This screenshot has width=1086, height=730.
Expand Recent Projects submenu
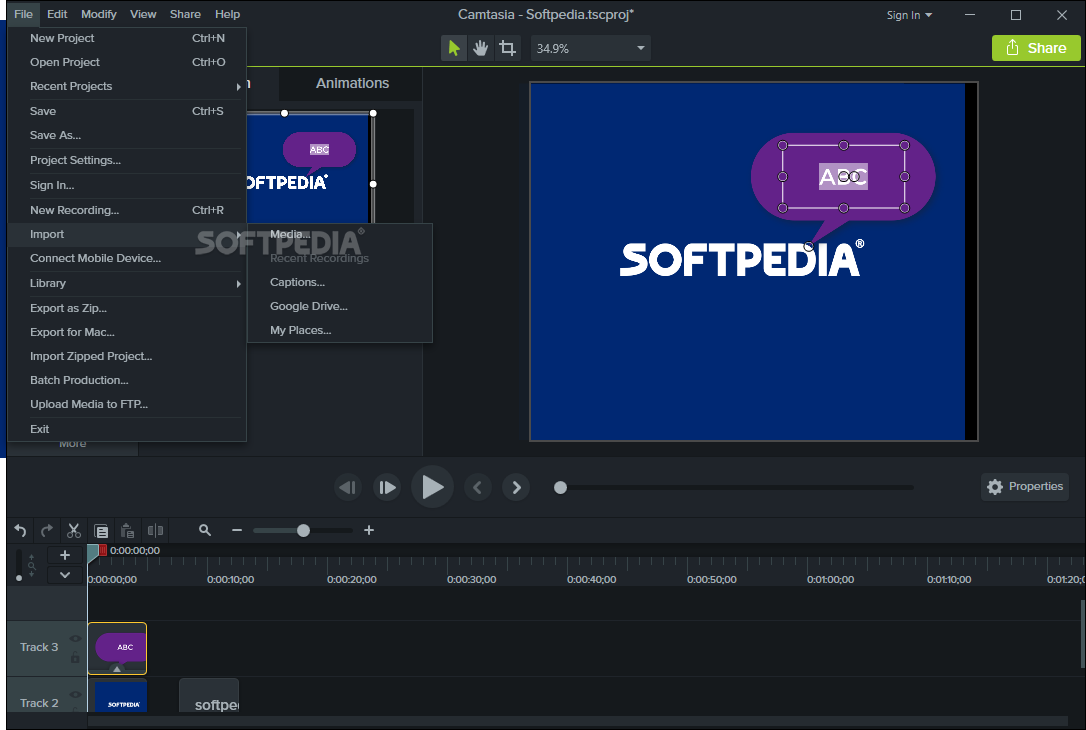pyautogui.click(x=127, y=87)
